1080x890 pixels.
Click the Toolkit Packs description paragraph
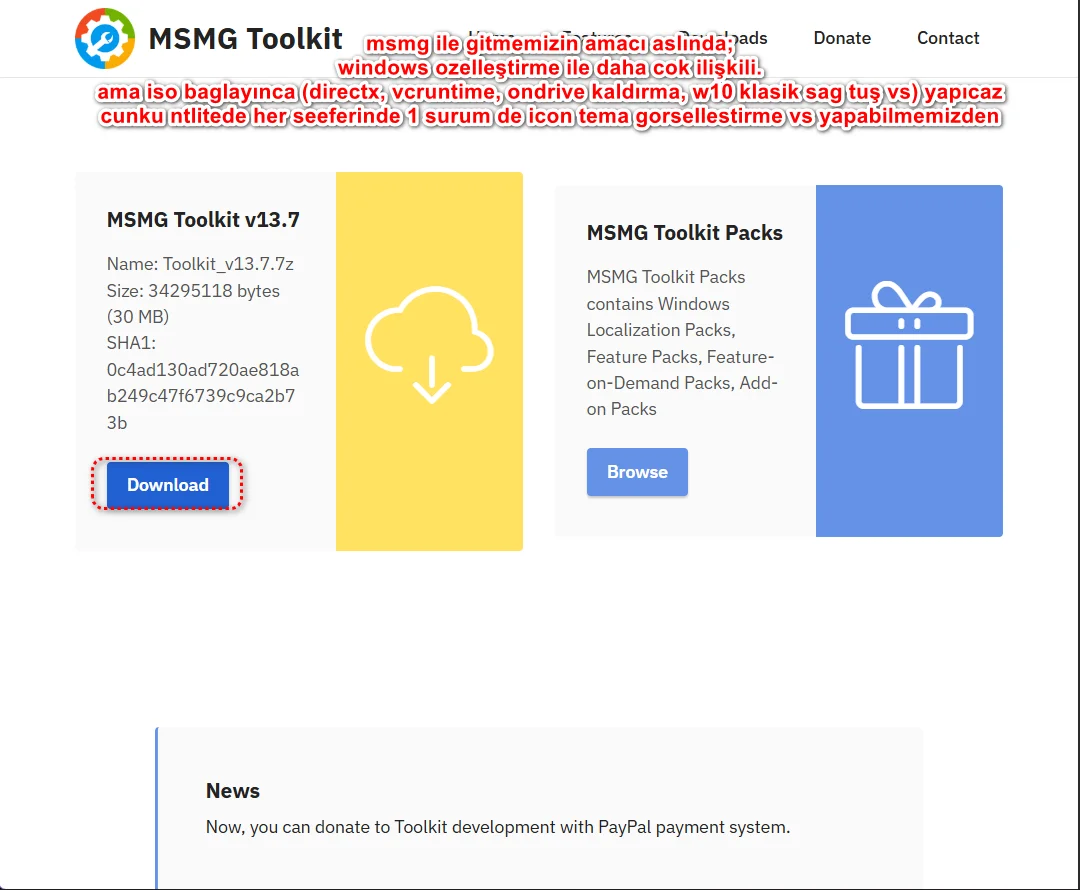click(682, 343)
